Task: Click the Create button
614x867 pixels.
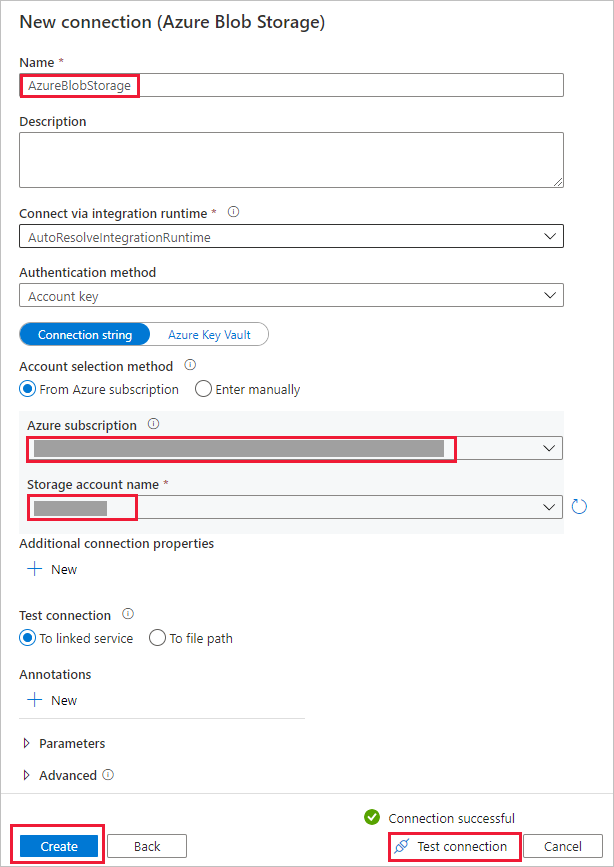Action: click(x=57, y=845)
